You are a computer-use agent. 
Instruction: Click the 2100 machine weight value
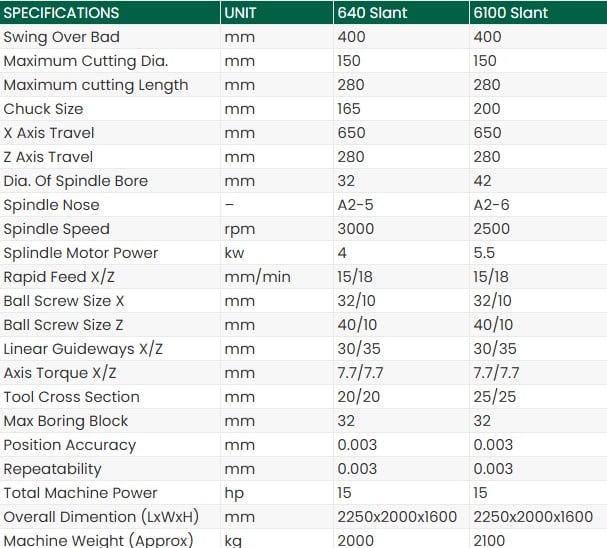[x=489, y=541]
